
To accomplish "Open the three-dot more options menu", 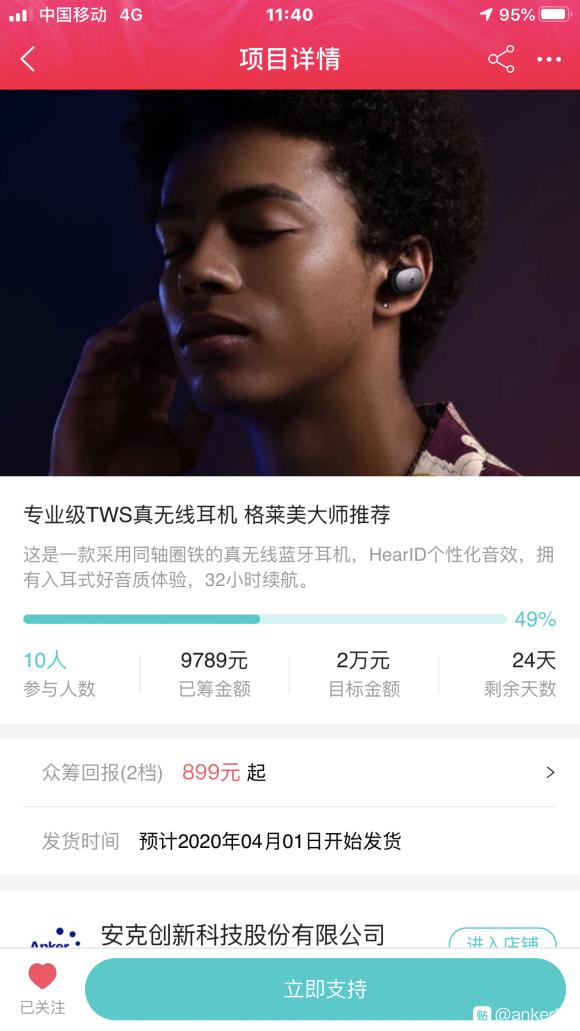I will 549,59.
